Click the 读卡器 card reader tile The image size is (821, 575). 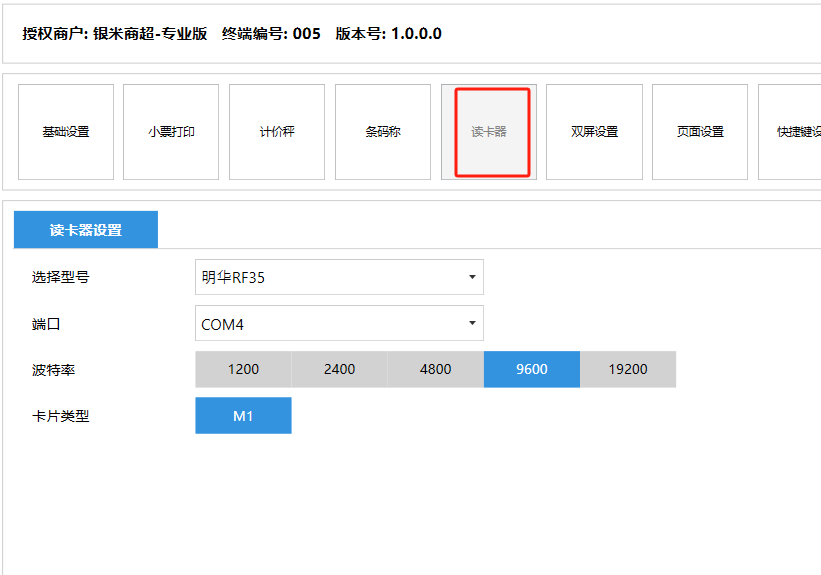click(x=490, y=132)
